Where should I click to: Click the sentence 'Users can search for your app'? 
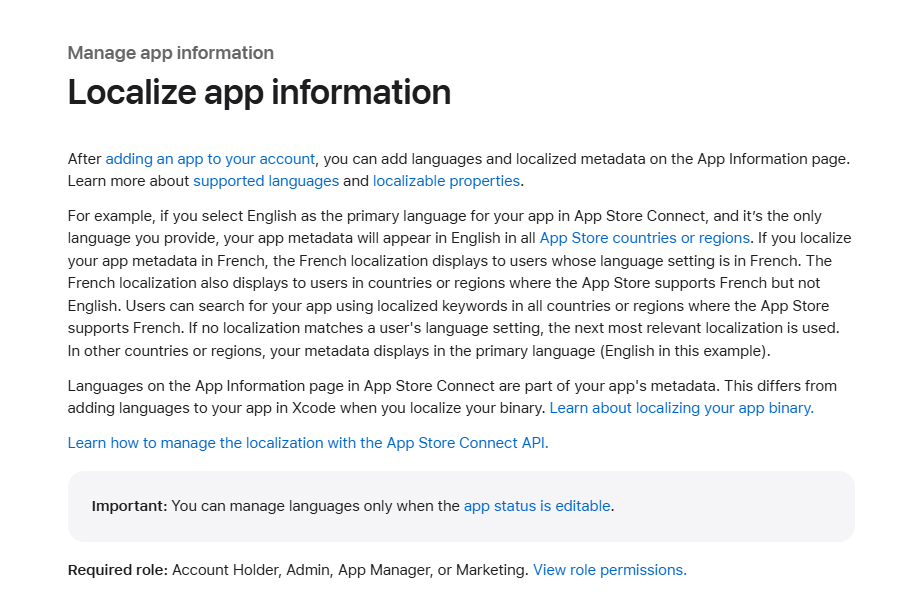pos(448,317)
